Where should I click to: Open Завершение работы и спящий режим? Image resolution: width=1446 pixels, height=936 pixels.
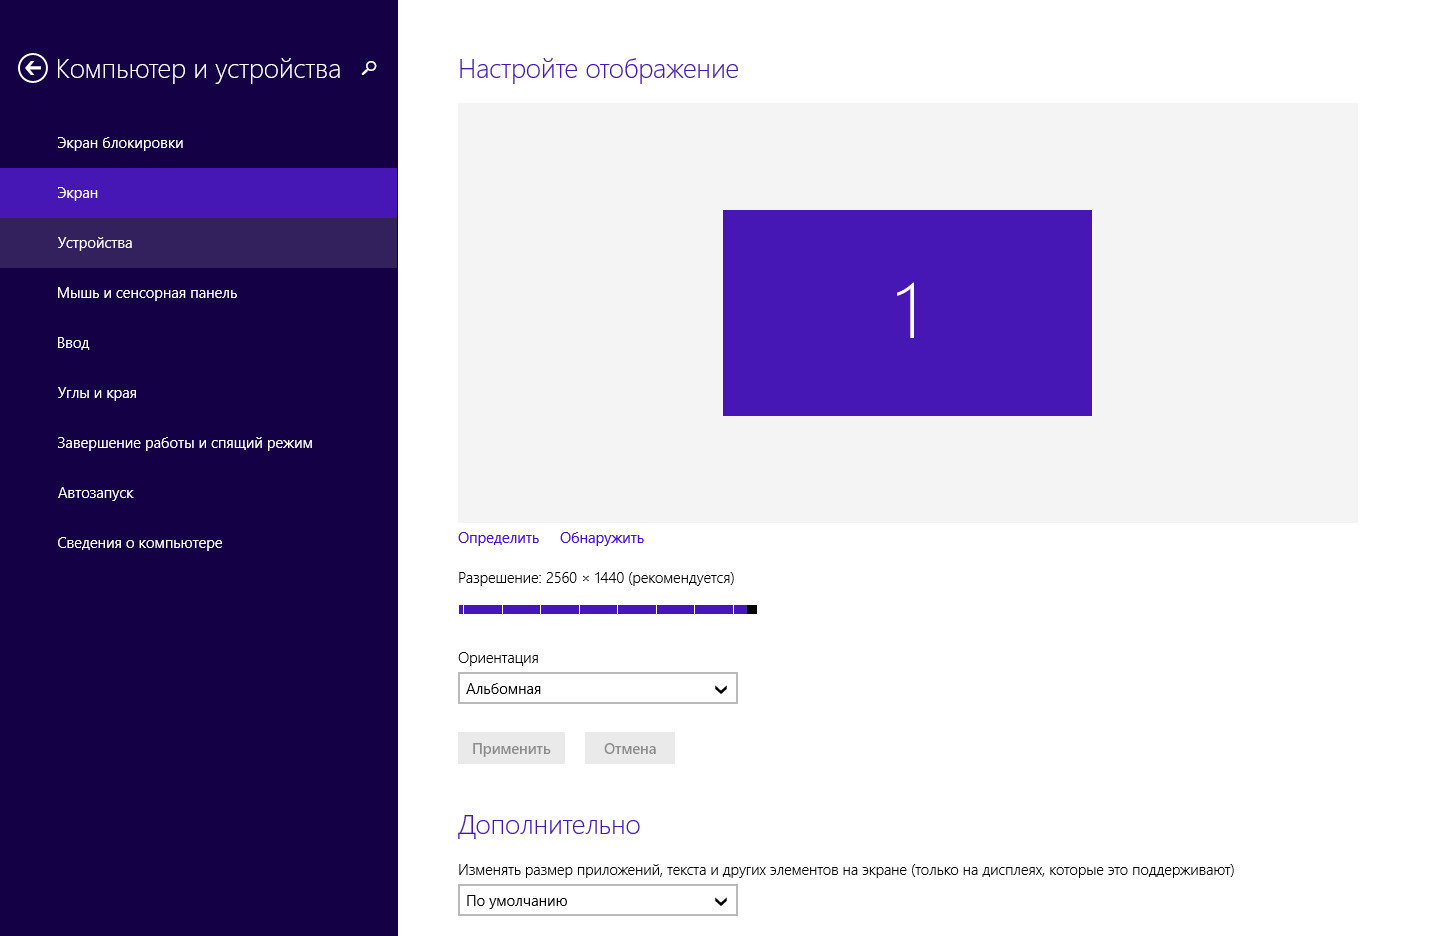click(185, 443)
